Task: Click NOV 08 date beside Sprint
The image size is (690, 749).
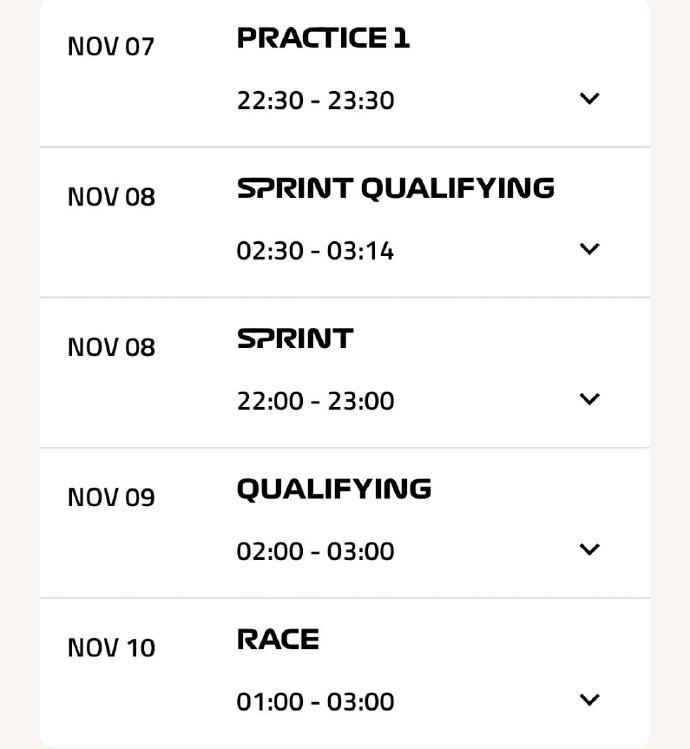Action: click(x=111, y=347)
